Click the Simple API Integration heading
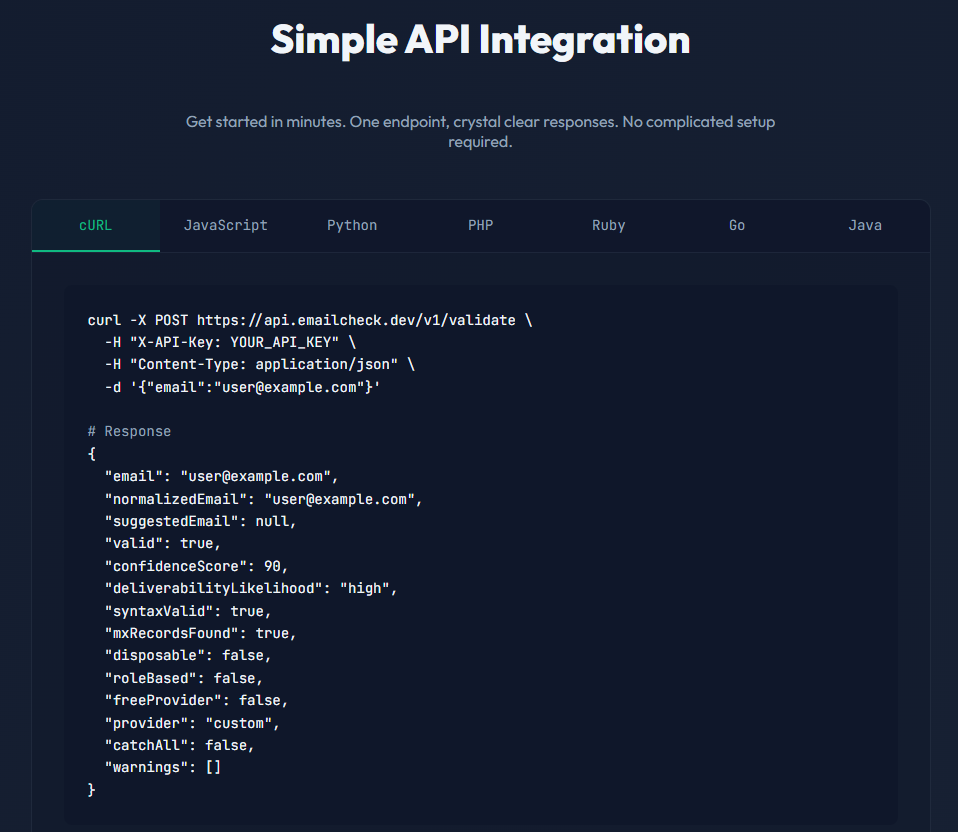This screenshot has width=958, height=832. [480, 40]
